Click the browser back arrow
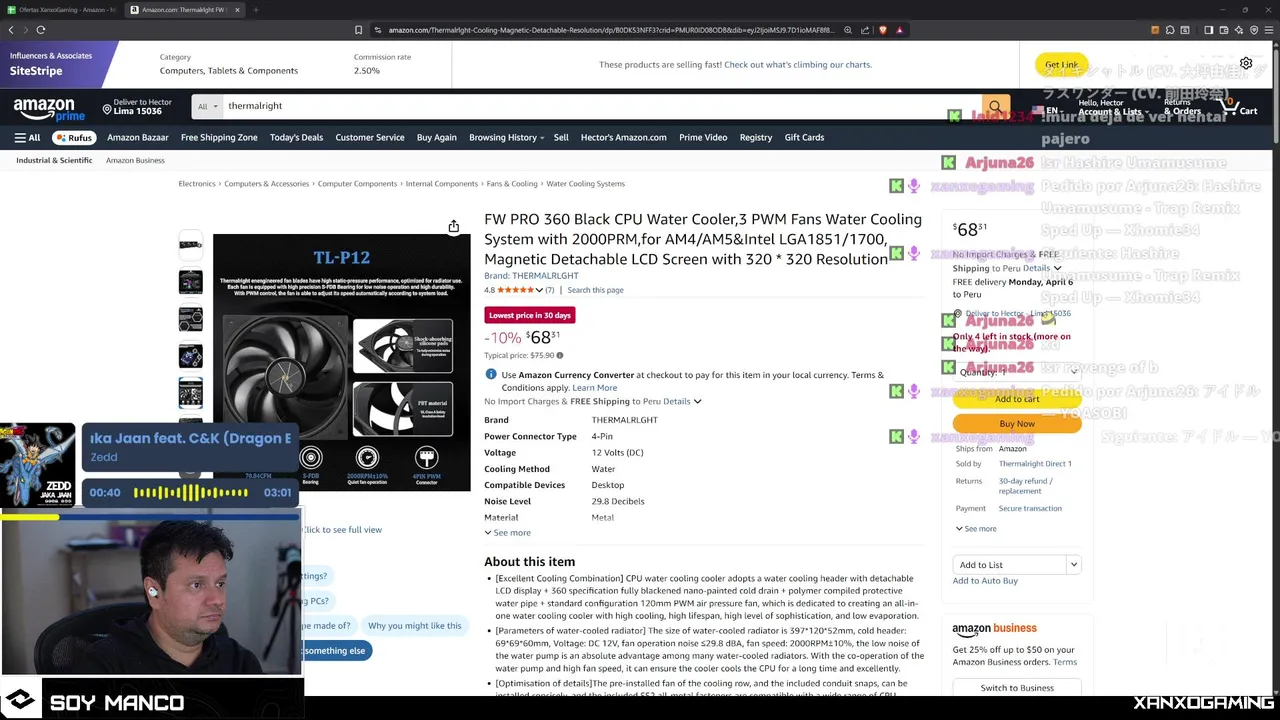This screenshot has width=1280, height=720. (x=11, y=30)
